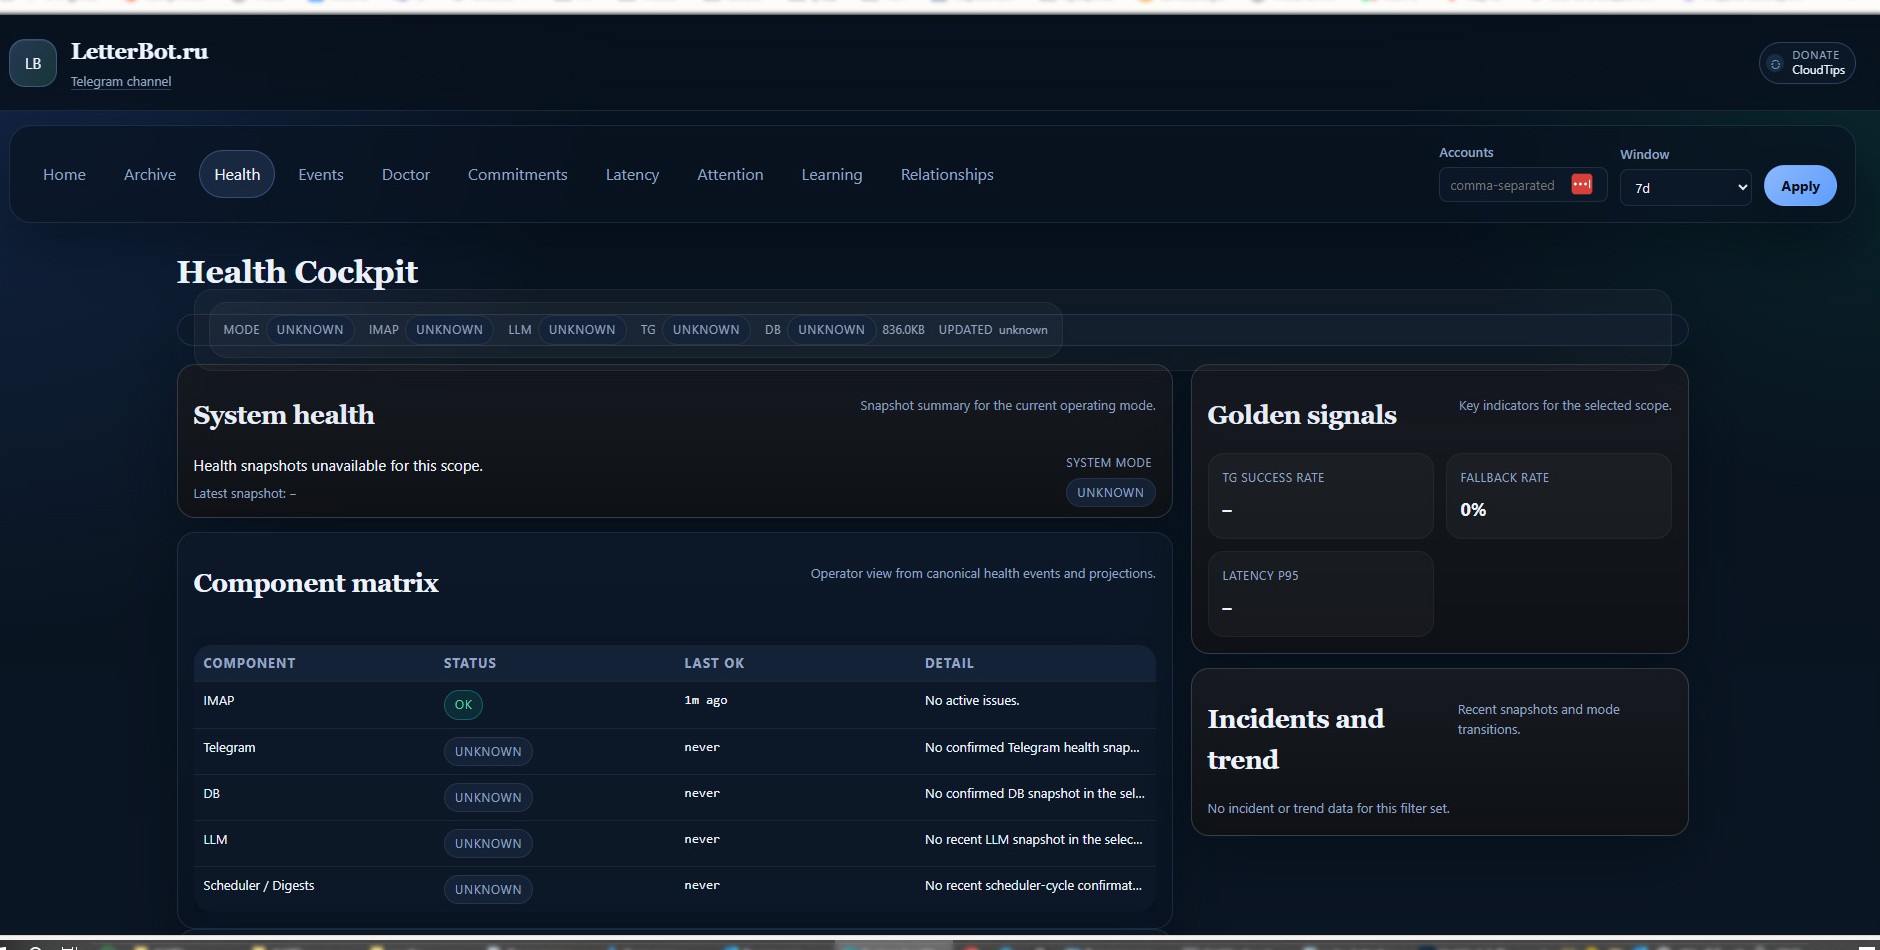Open the Latency view
Viewport: 1880px width, 950px height.
[632, 174]
